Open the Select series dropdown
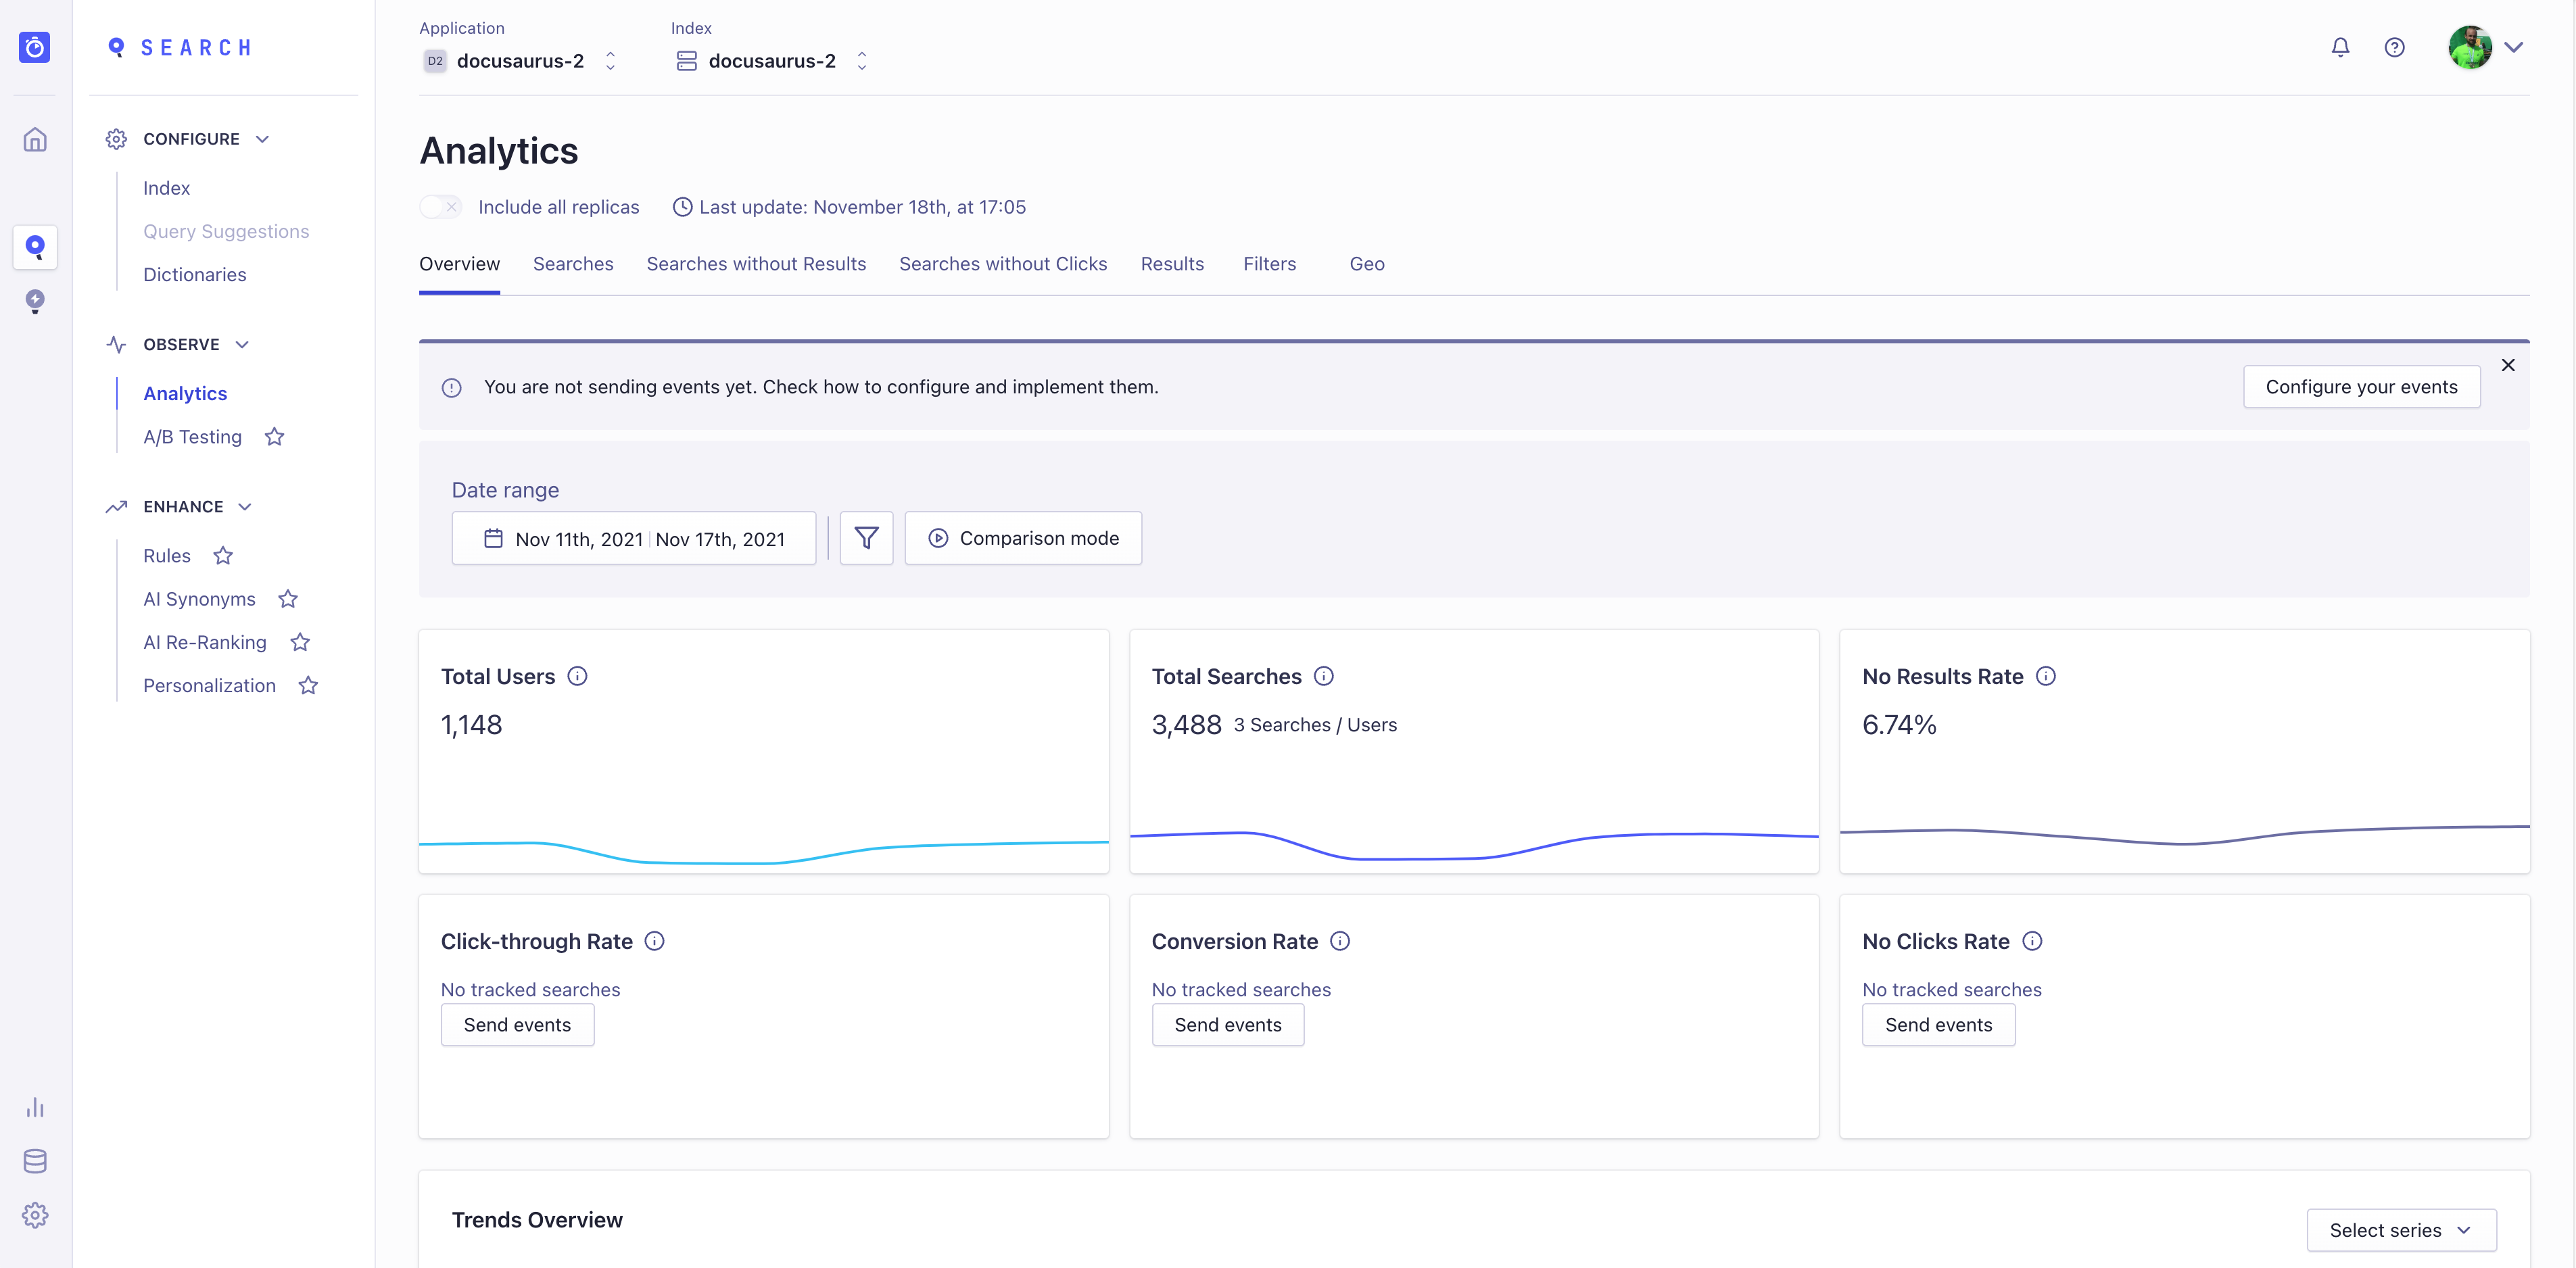 [x=2400, y=1230]
